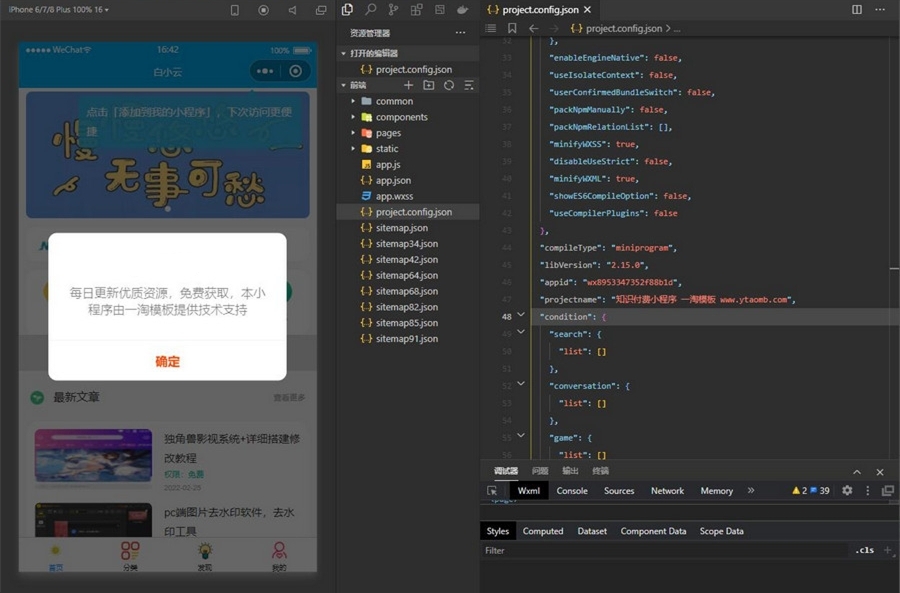Screen dimensions: 900x593
Task: Open the Network tab in debugger
Action: pos(667,491)
